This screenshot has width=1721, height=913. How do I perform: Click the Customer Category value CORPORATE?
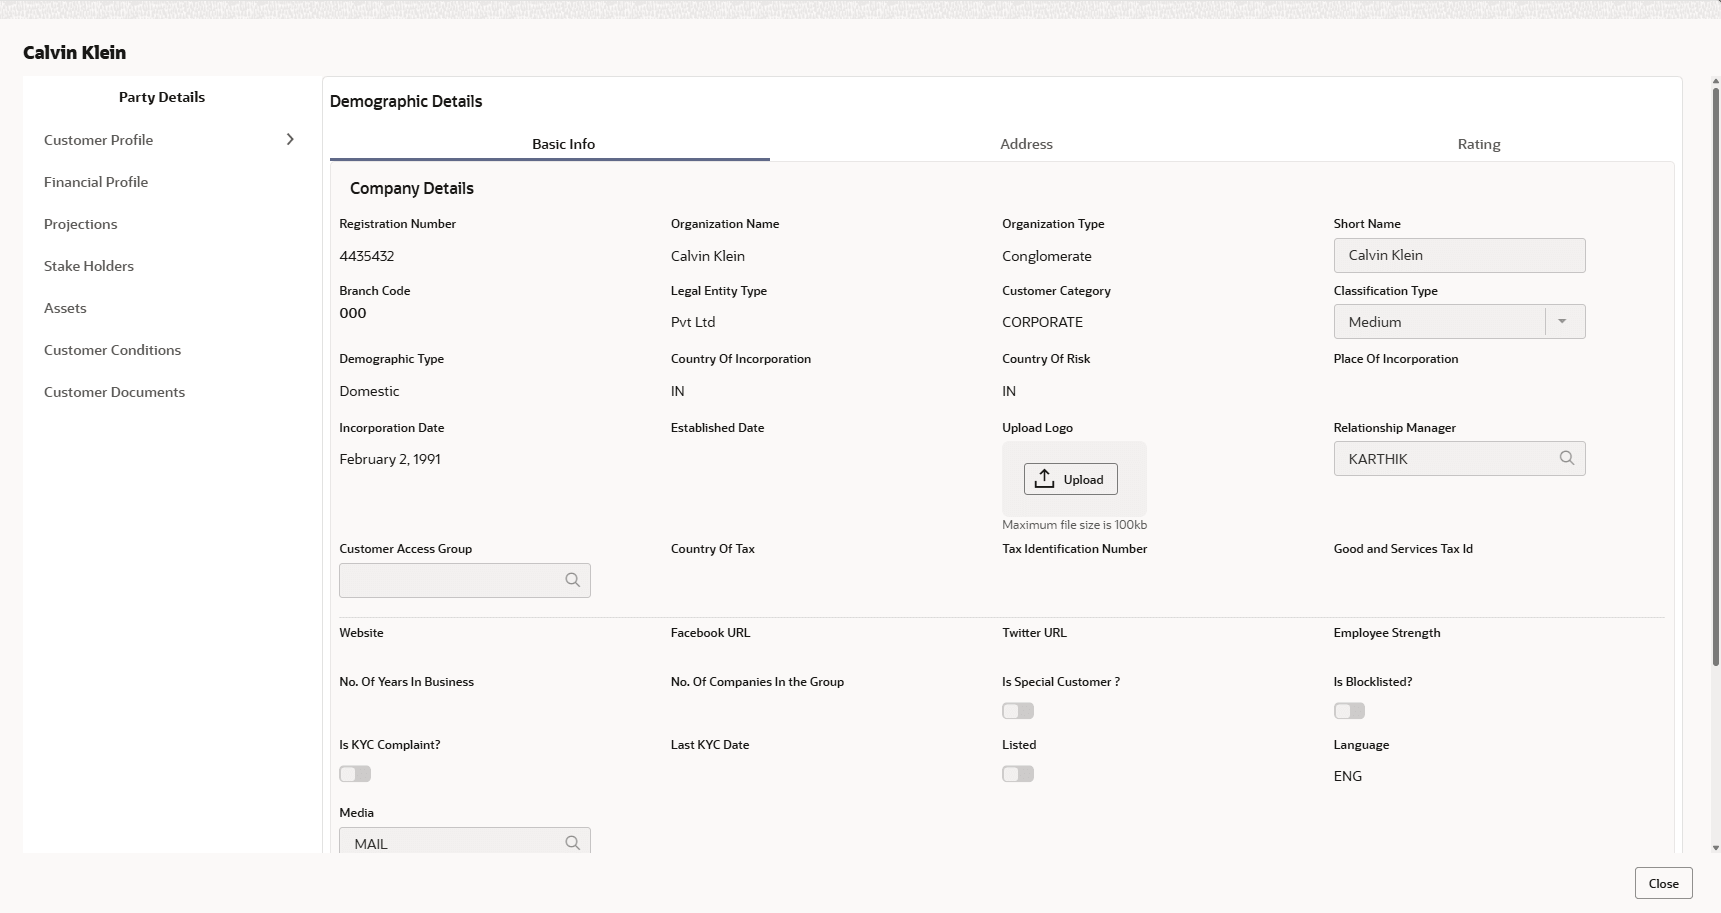(x=1043, y=322)
